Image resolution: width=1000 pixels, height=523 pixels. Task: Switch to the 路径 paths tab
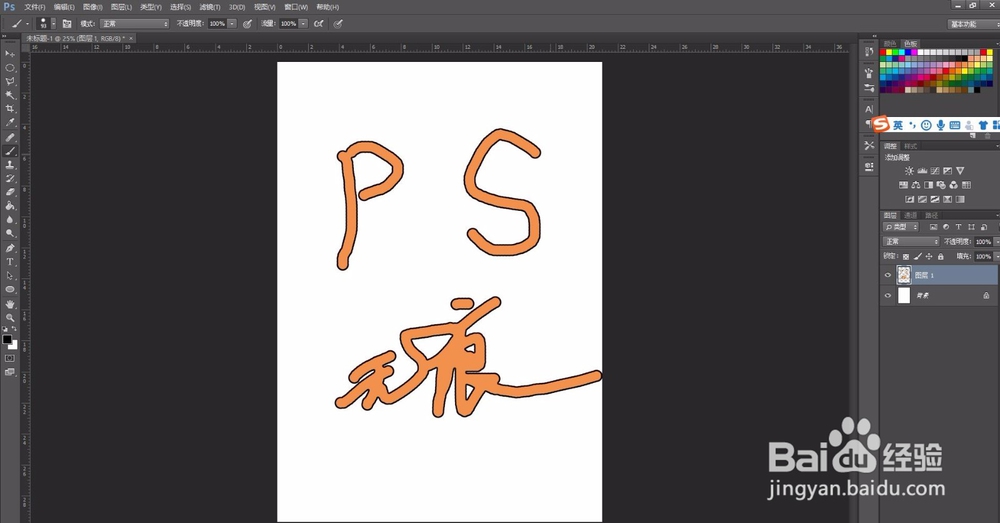point(932,216)
